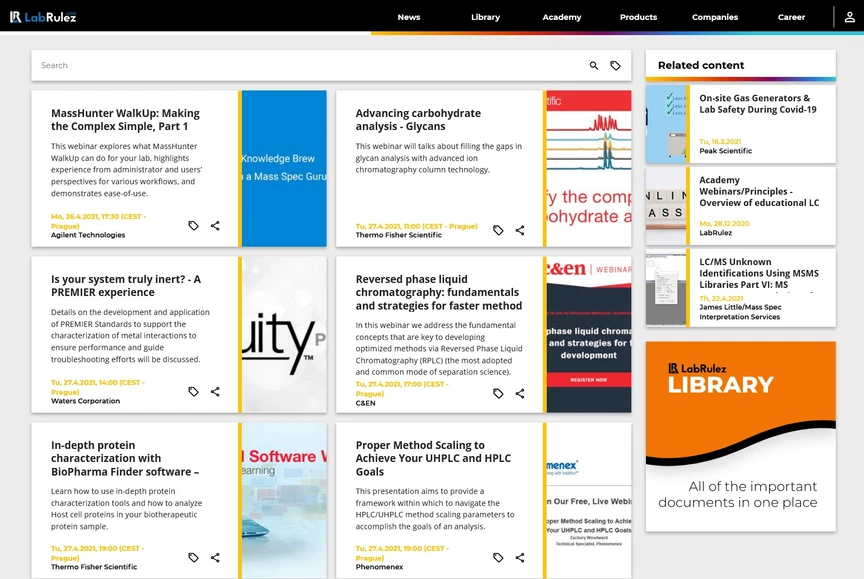Viewport: 864px width, 579px height.
Task: Open the Library menu item
Action: (x=485, y=17)
